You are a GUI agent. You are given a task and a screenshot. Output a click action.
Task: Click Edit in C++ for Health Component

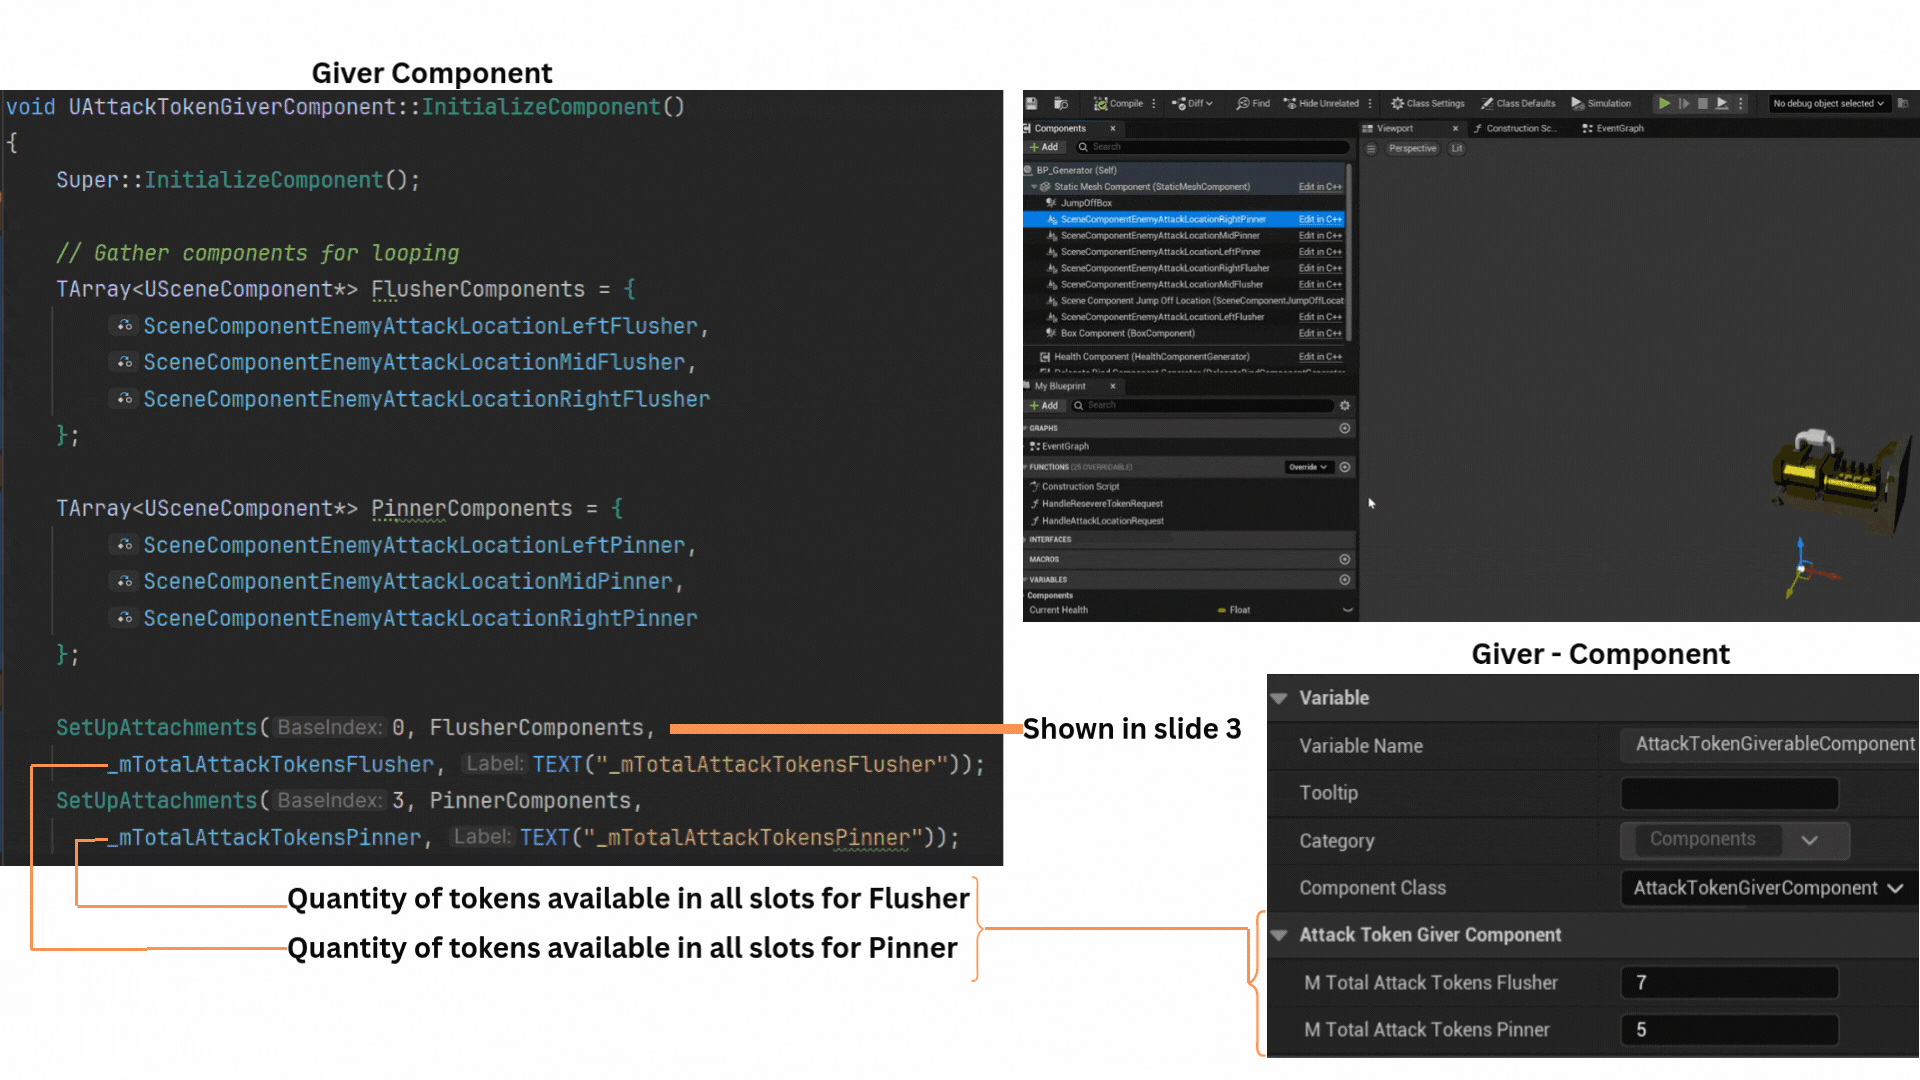(x=1320, y=357)
